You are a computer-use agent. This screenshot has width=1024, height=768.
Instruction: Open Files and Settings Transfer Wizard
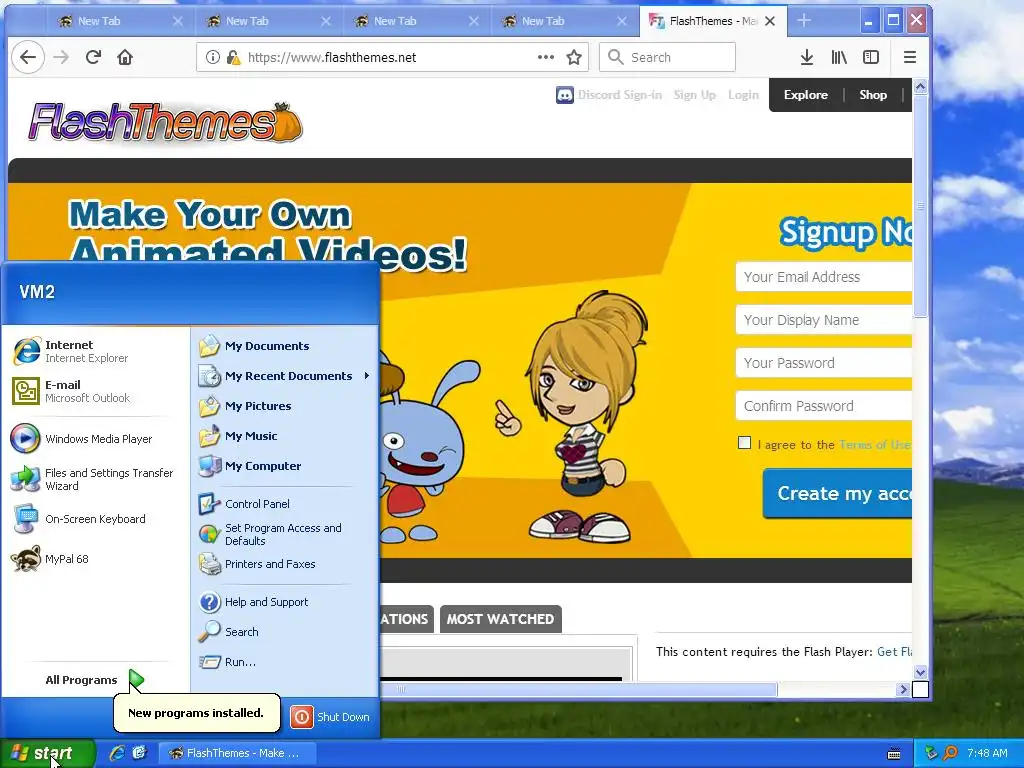95,479
